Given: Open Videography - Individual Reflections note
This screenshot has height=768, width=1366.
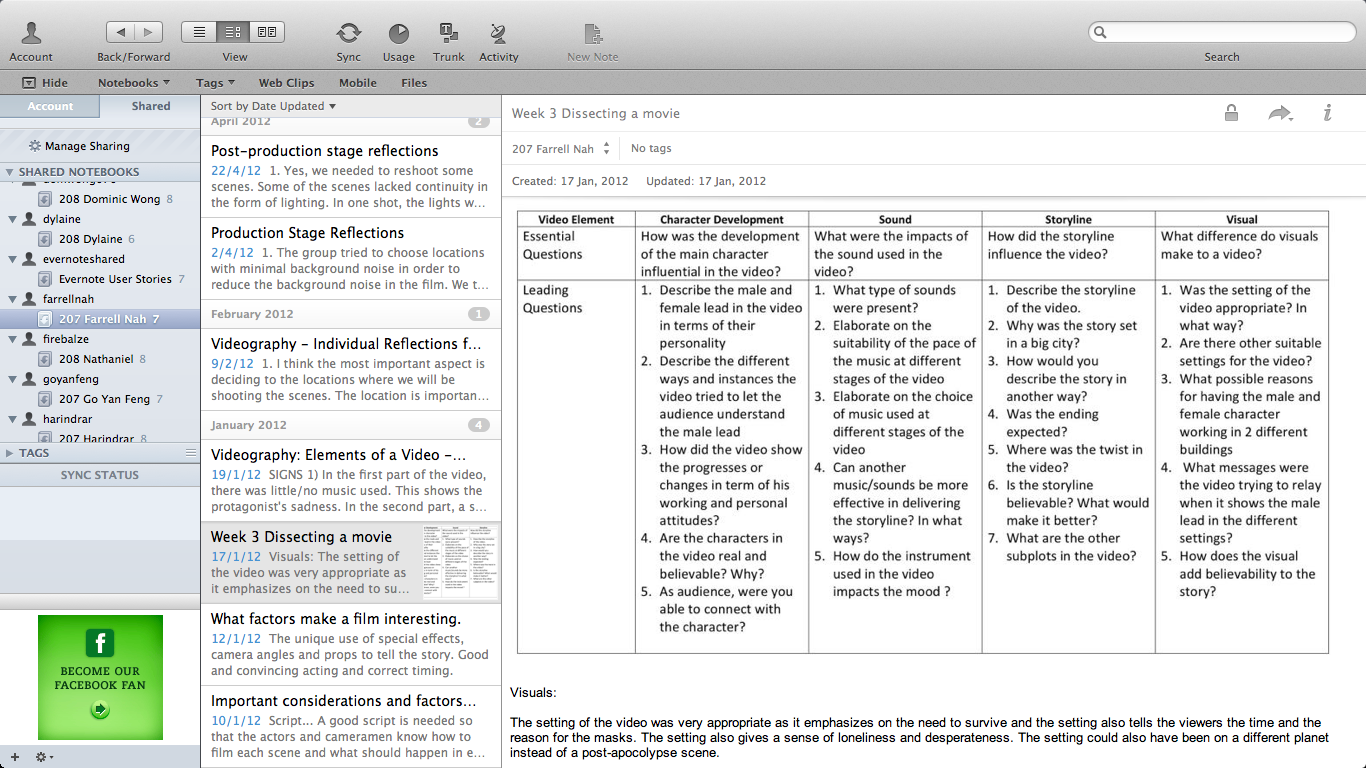Looking at the screenshot, I should [351, 370].
